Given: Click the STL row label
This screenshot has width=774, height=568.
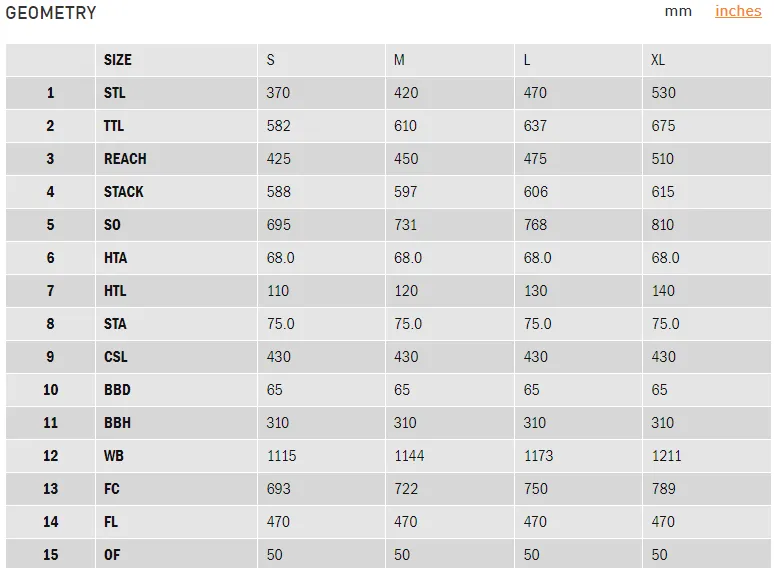Looking at the screenshot, I should coord(115,92).
